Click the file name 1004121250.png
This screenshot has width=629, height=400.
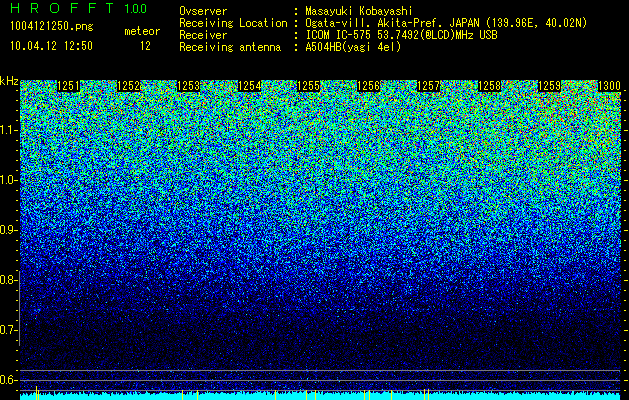coord(52,26)
